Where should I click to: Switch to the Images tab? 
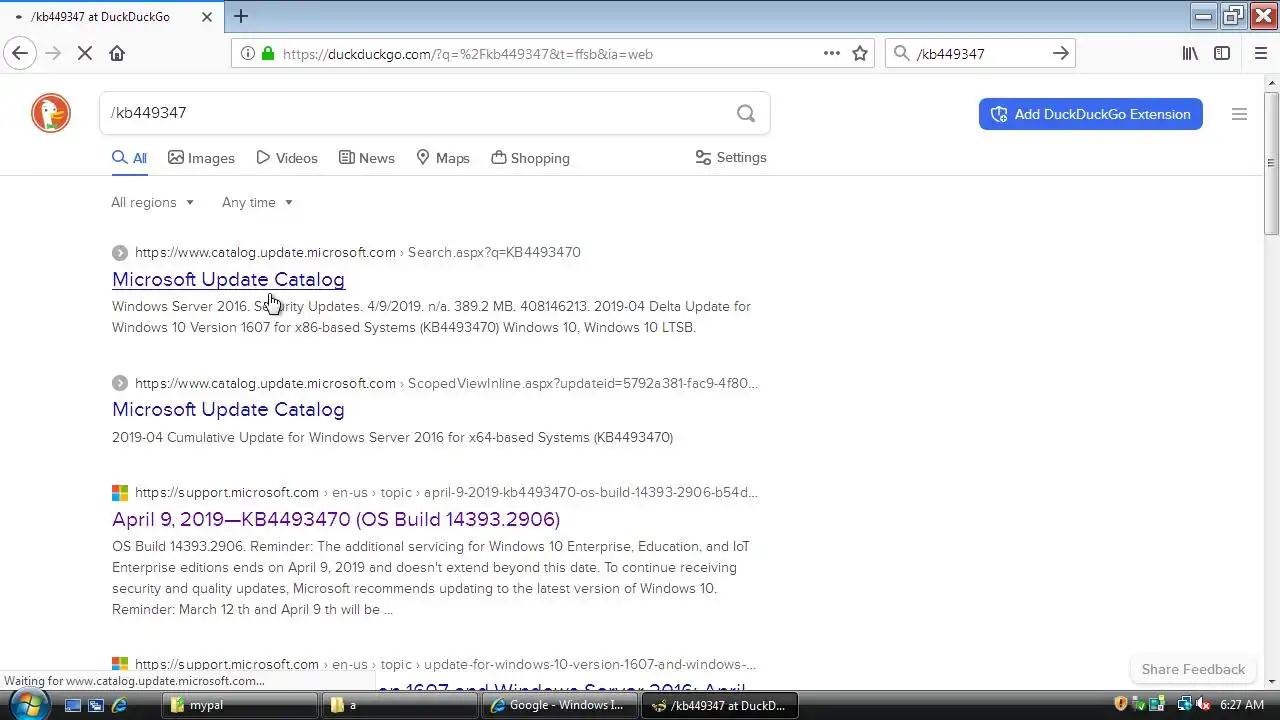point(201,158)
